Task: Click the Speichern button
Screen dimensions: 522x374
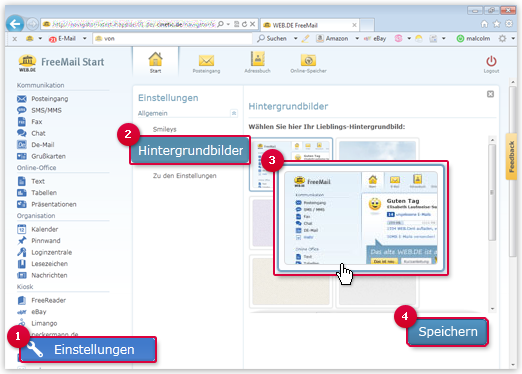Action: pos(448,332)
